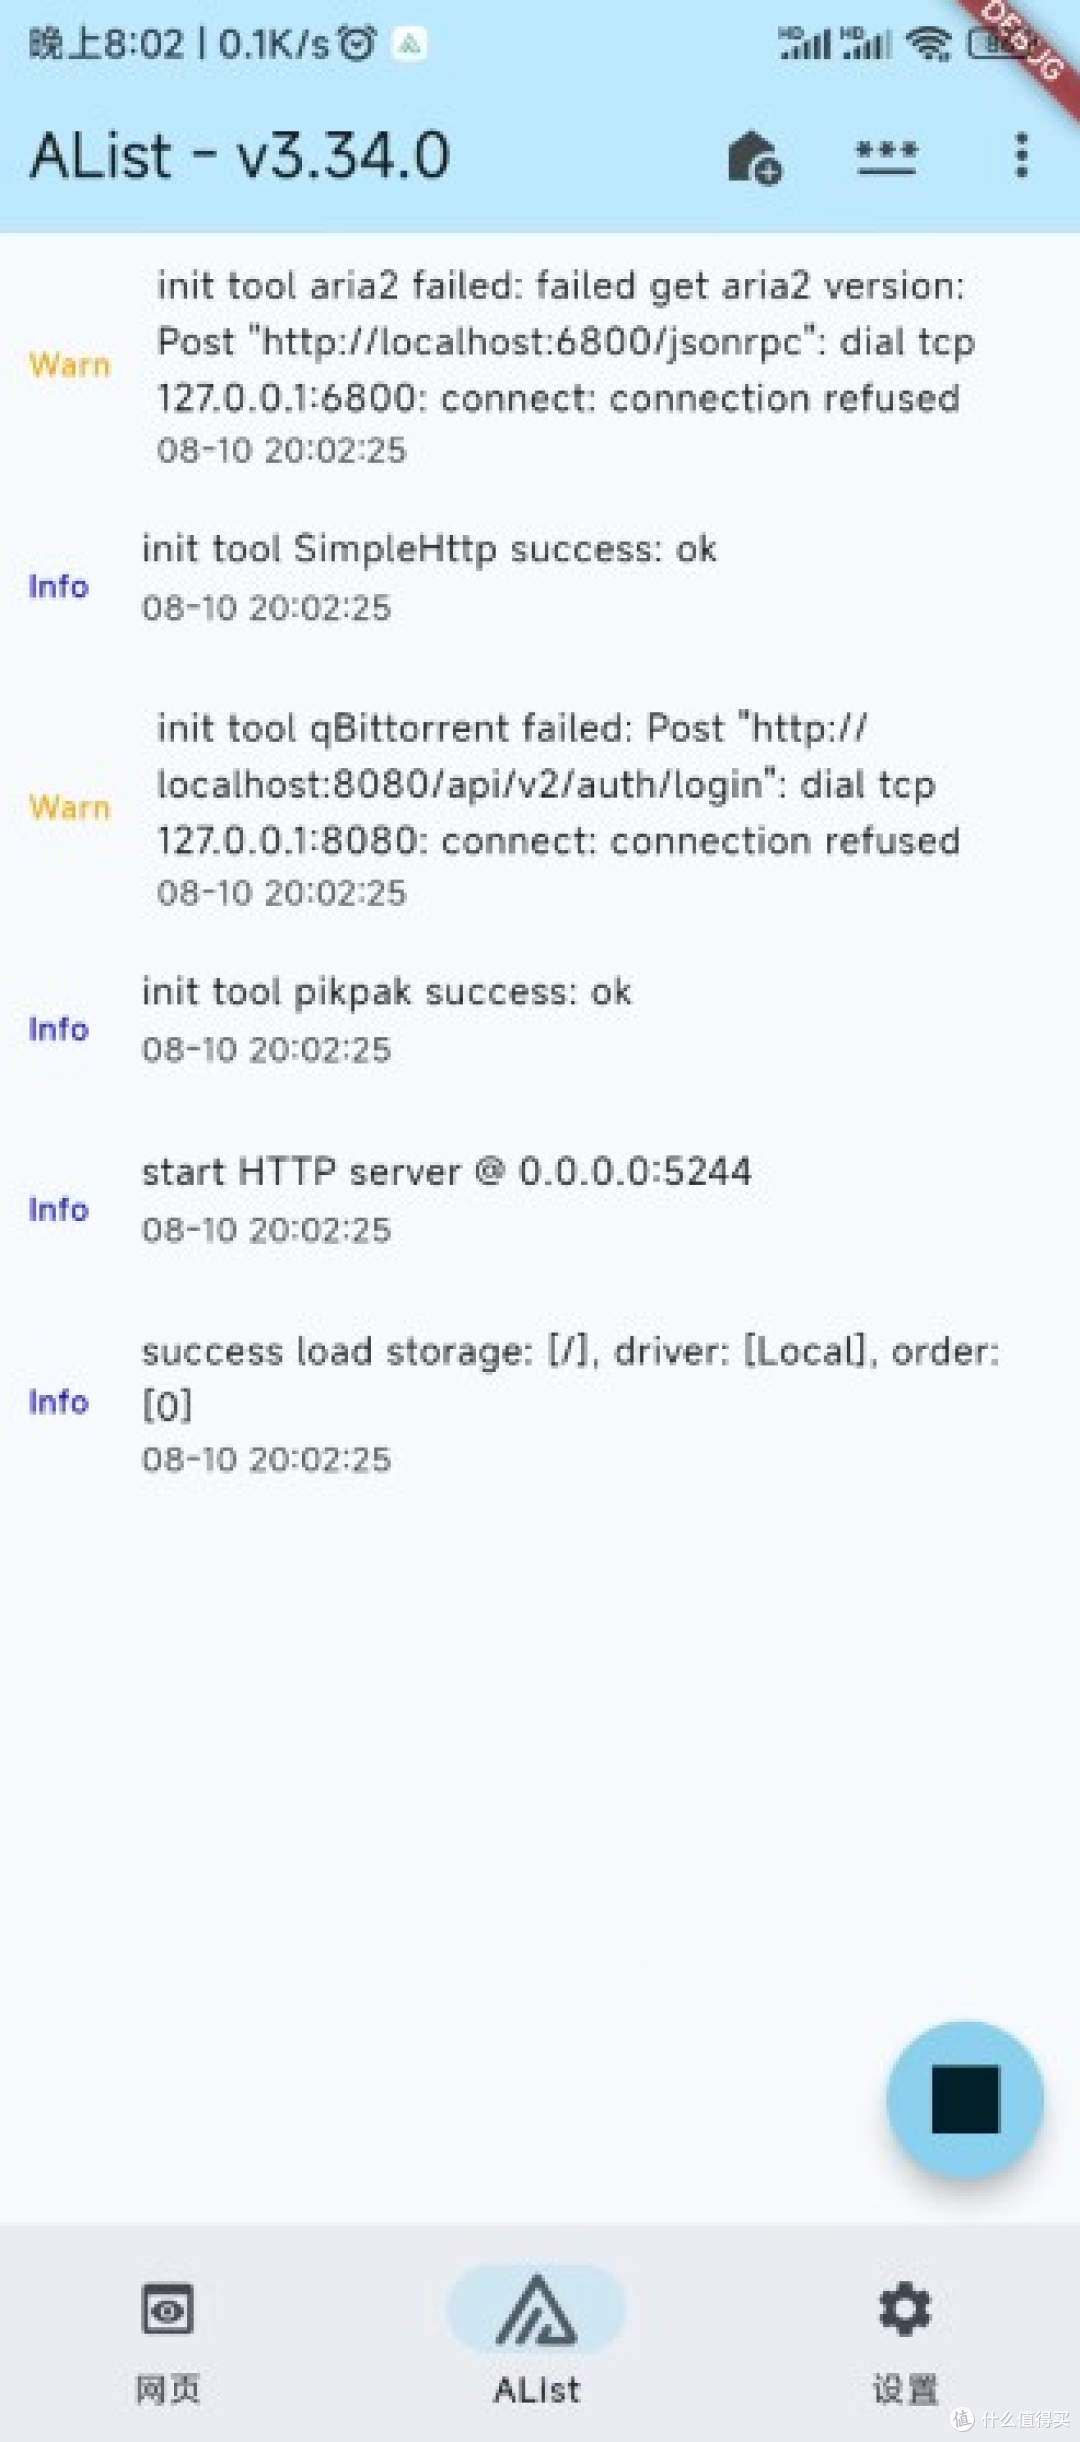Open the 设置 settings tab
The width and height of the screenshot is (1080, 2442).
pyautogui.click(x=905, y=2340)
